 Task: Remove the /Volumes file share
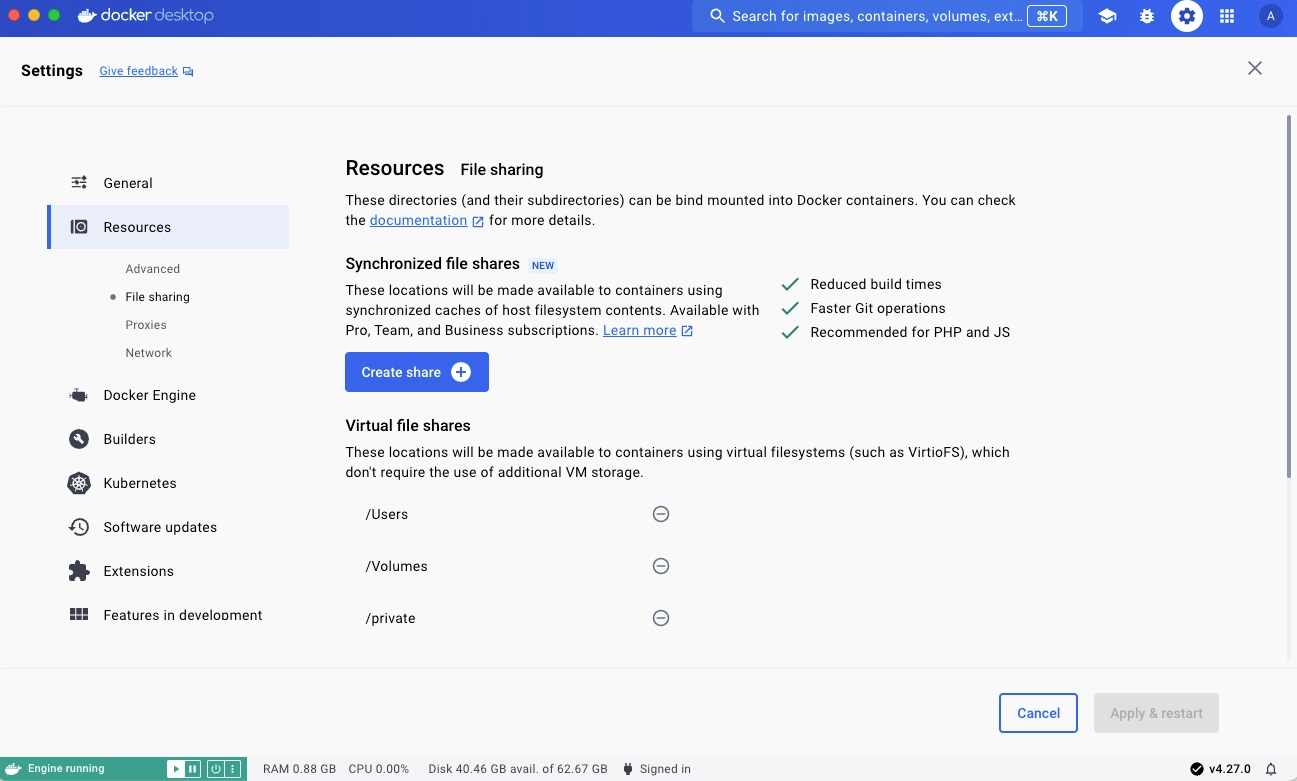coord(660,566)
